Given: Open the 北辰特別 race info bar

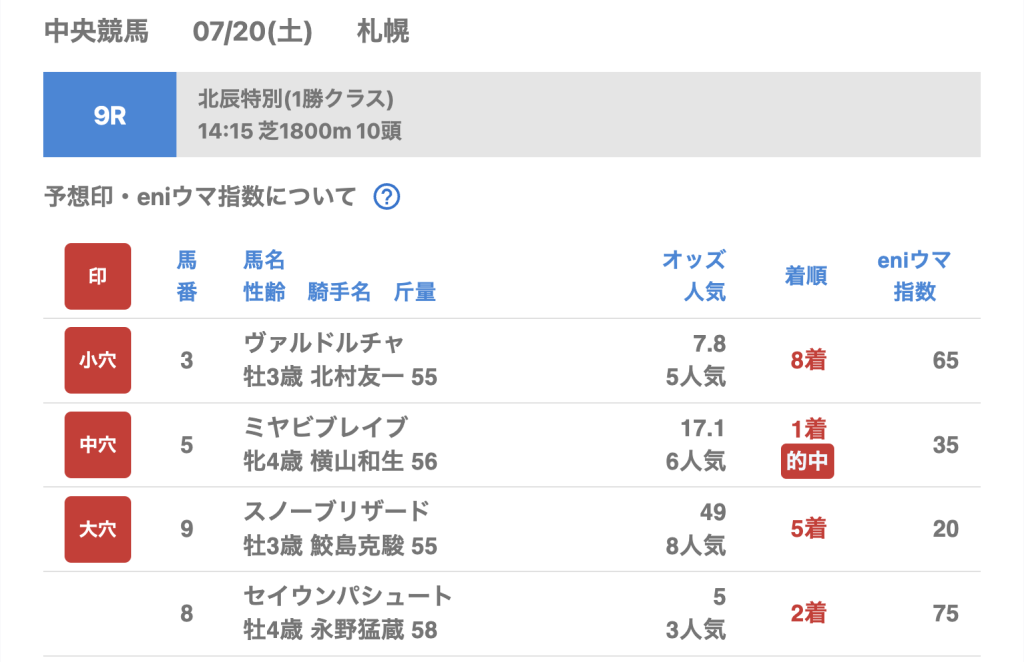Looking at the screenshot, I should (x=578, y=115).
